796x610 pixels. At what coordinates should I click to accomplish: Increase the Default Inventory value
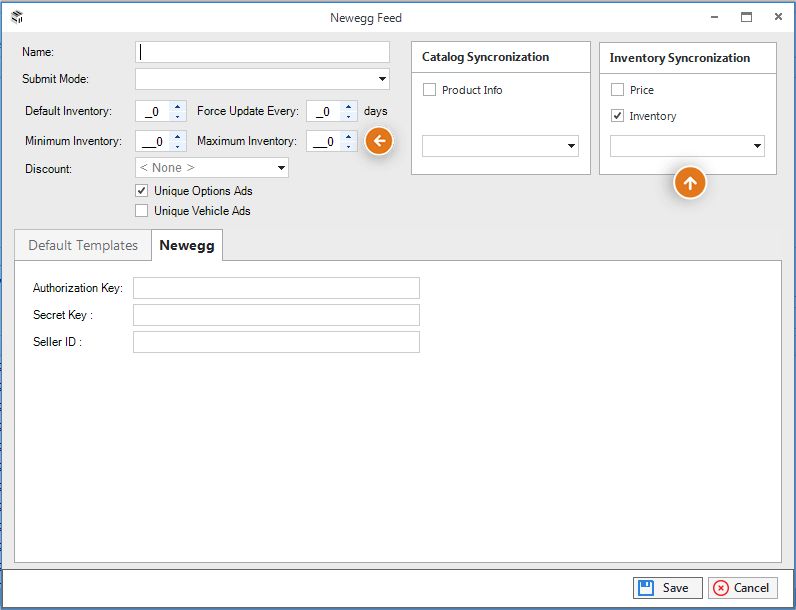[177, 107]
